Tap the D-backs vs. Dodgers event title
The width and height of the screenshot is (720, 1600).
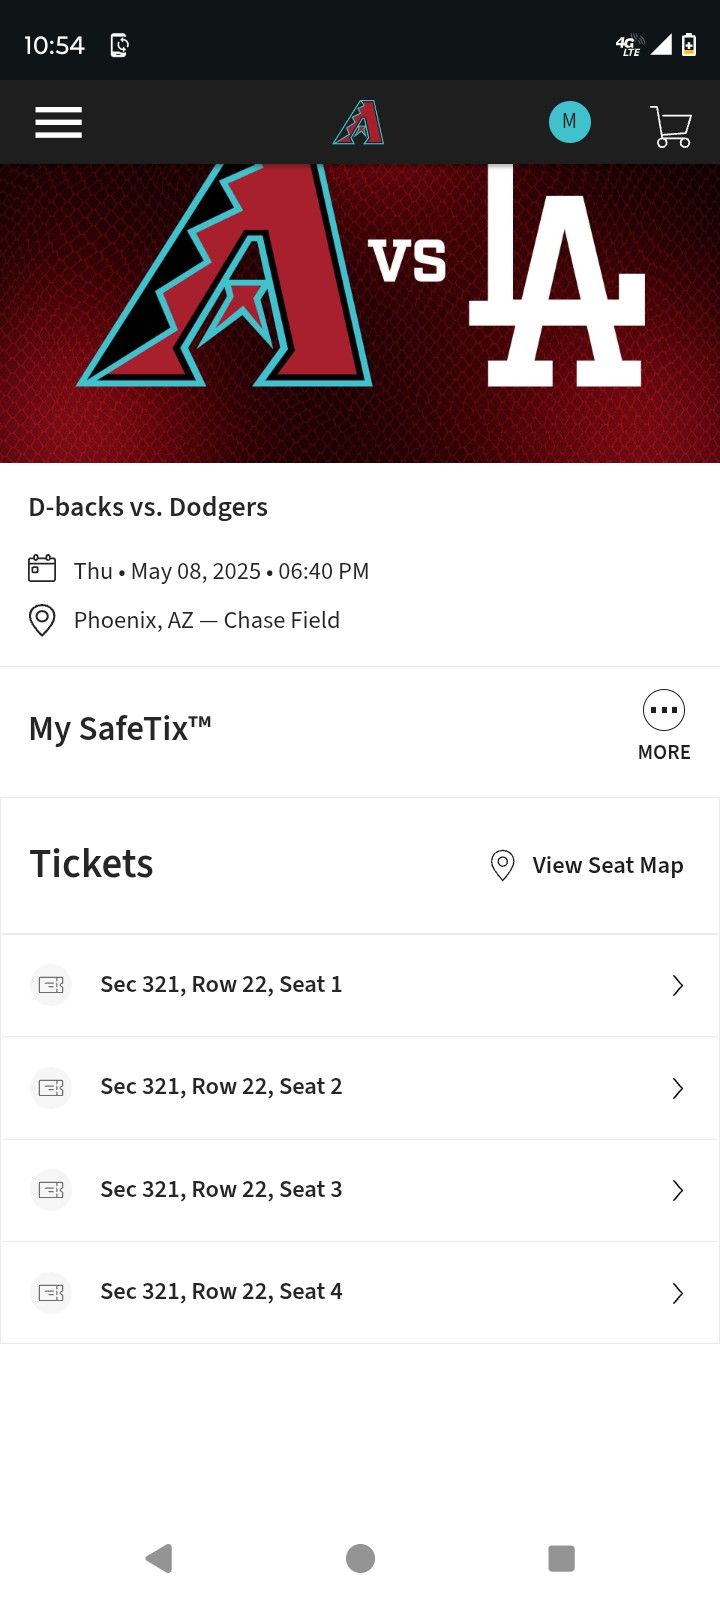pos(148,507)
